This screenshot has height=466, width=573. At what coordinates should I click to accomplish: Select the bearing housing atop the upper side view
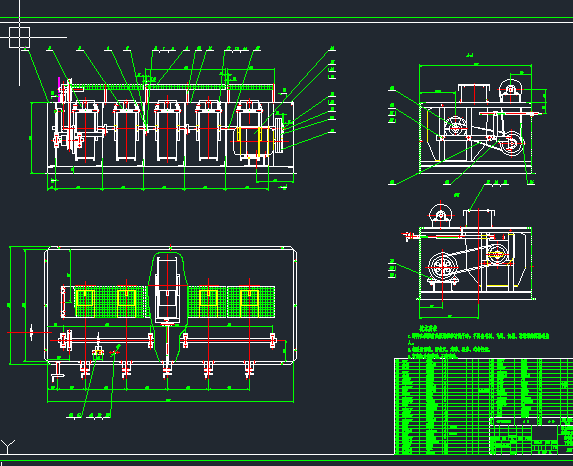[x=511, y=90]
